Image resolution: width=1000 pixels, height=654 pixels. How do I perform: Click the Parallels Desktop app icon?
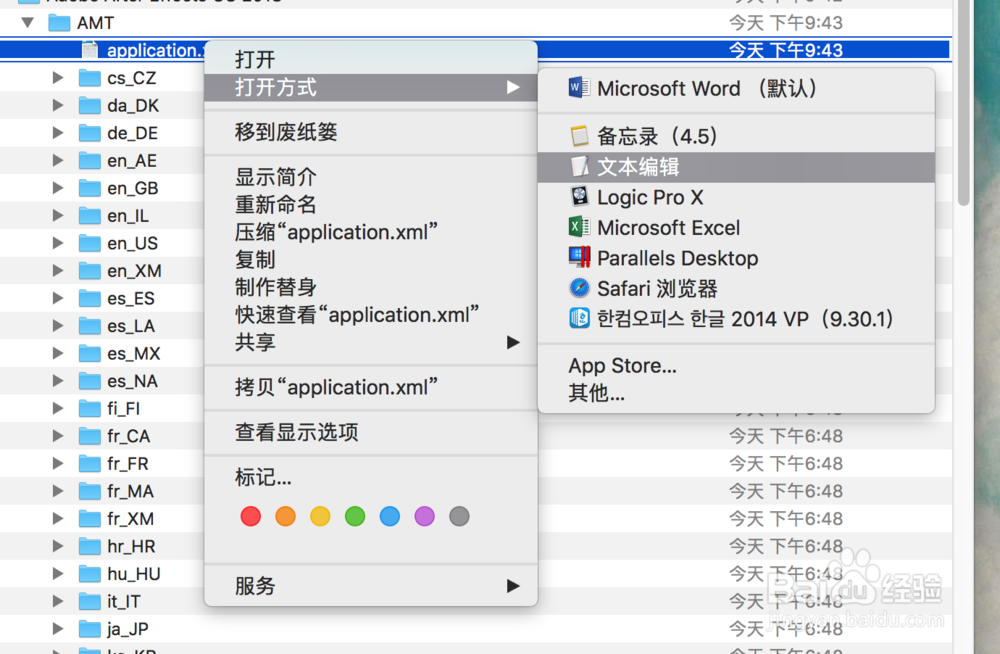point(579,257)
